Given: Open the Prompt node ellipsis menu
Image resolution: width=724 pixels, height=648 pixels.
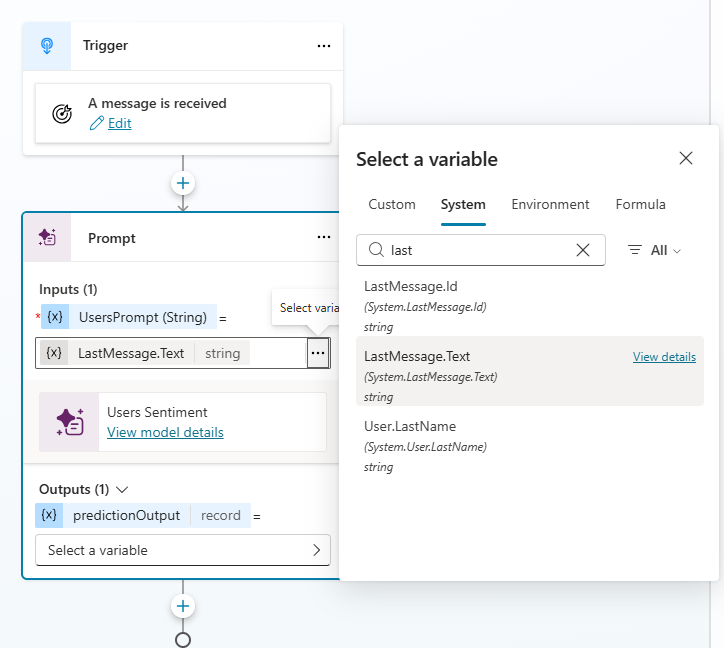Looking at the screenshot, I should click(323, 238).
